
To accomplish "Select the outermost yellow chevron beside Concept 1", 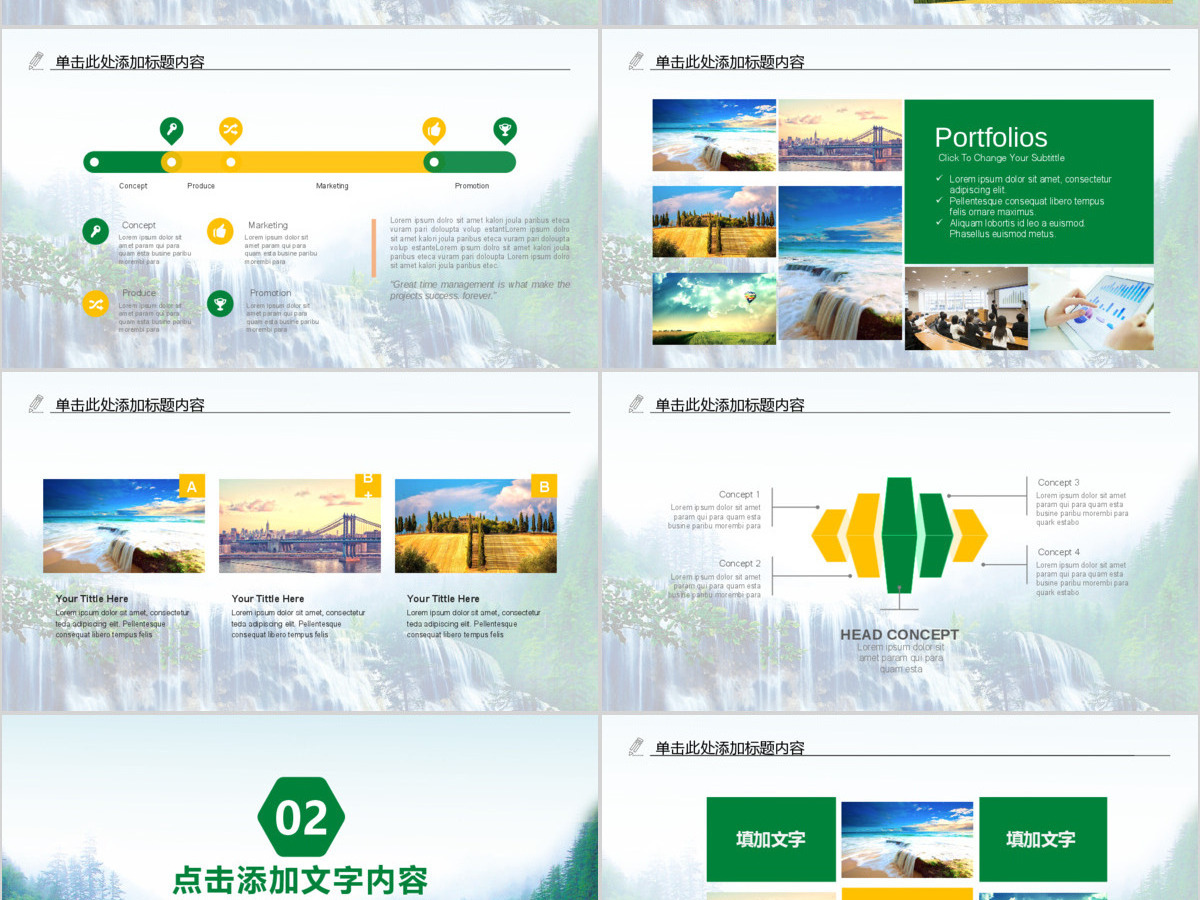I will click(x=829, y=535).
